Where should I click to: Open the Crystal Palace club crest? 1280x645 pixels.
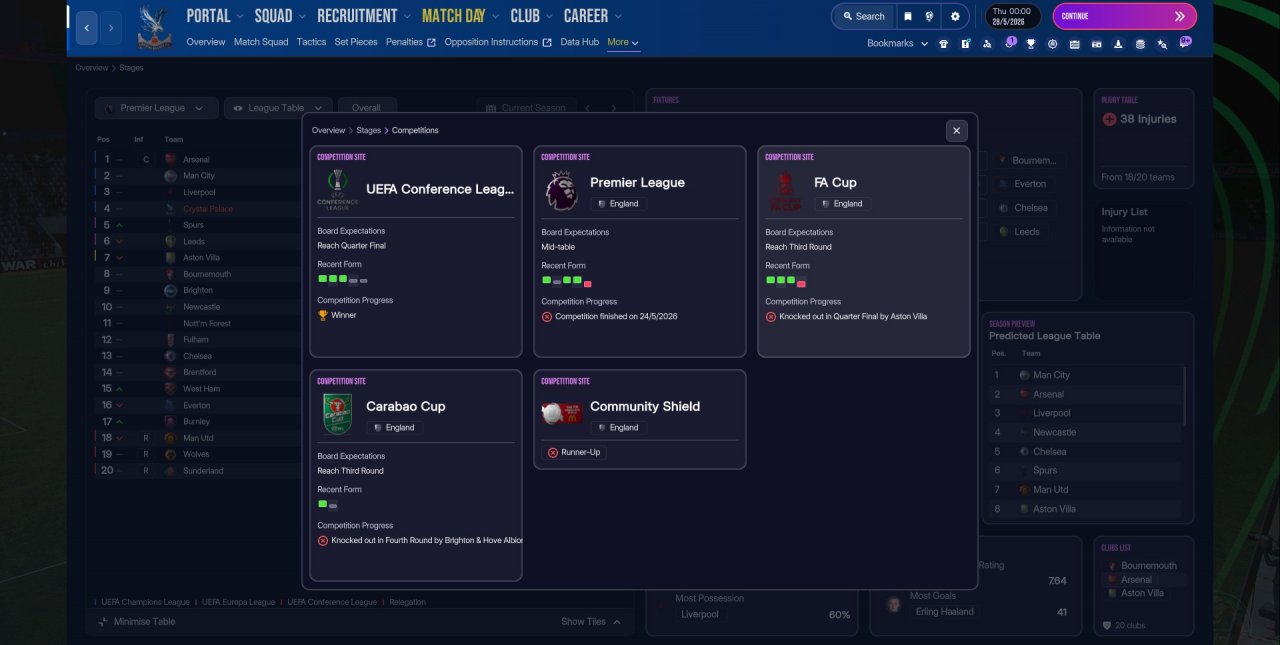tap(155, 28)
